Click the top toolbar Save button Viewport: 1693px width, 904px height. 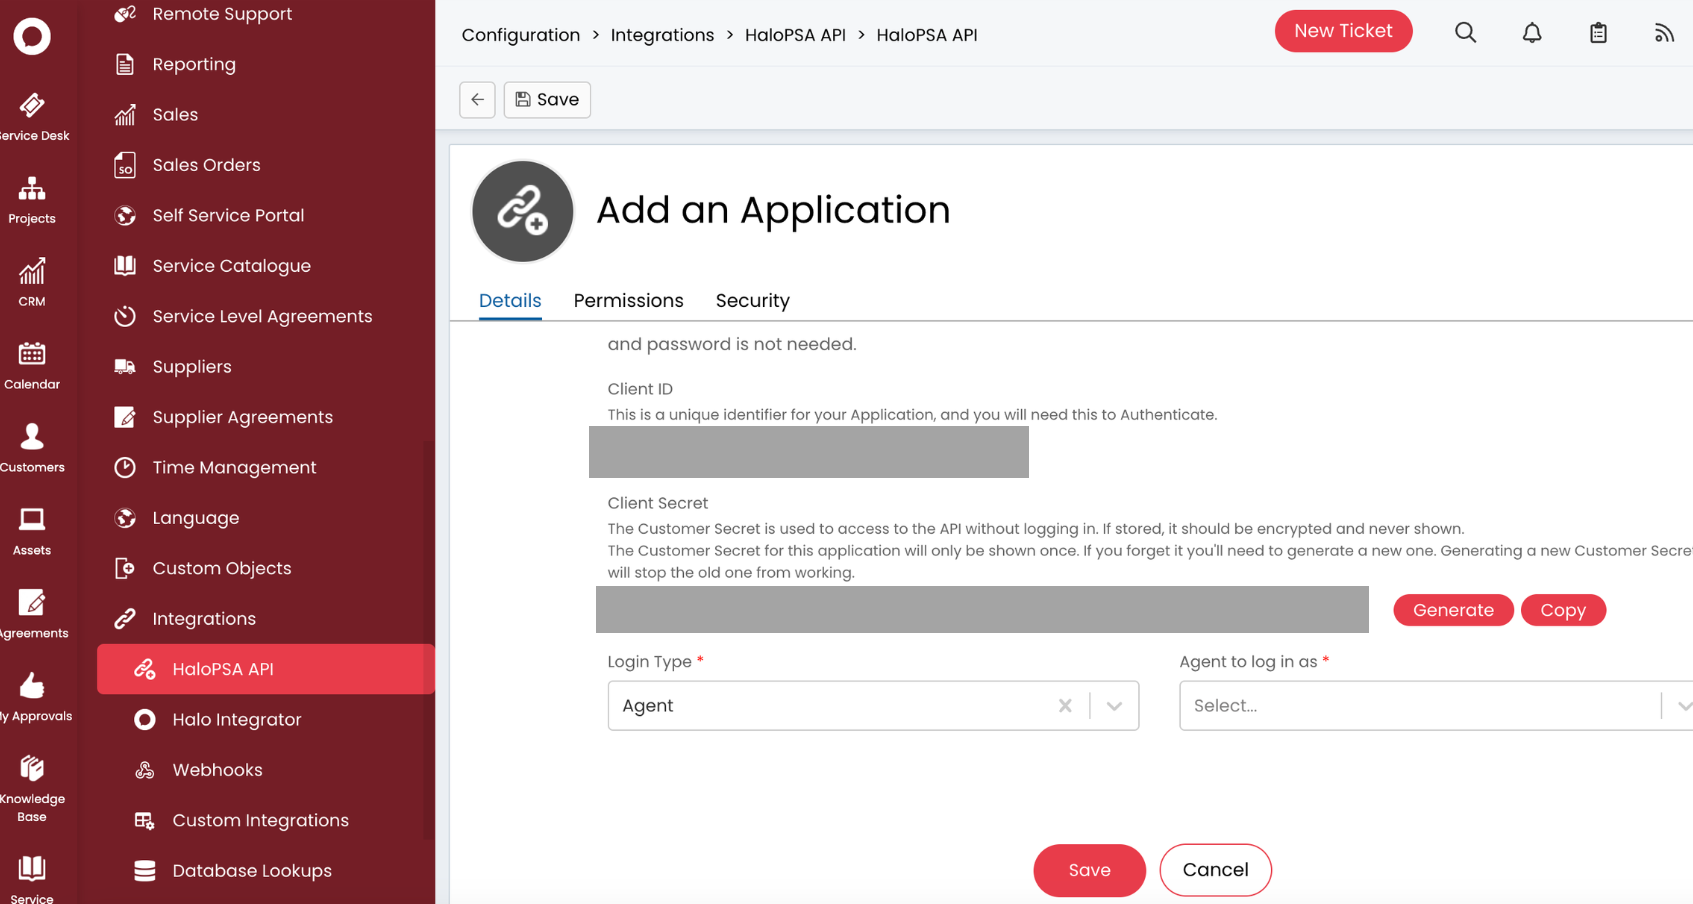click(547, 100)
